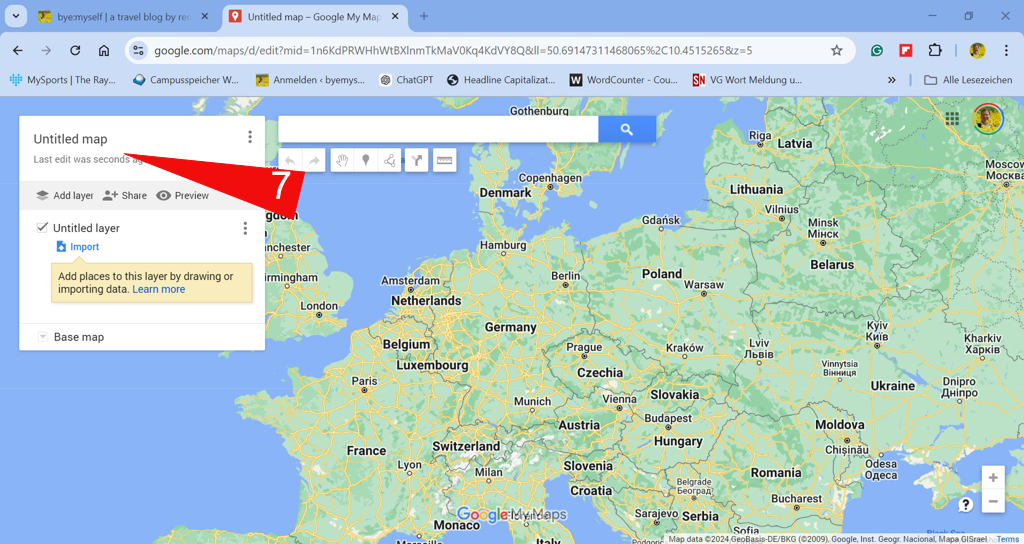
Task: Open the Anmelden byemyself bookmark
Action: click(x=310, y=80)
